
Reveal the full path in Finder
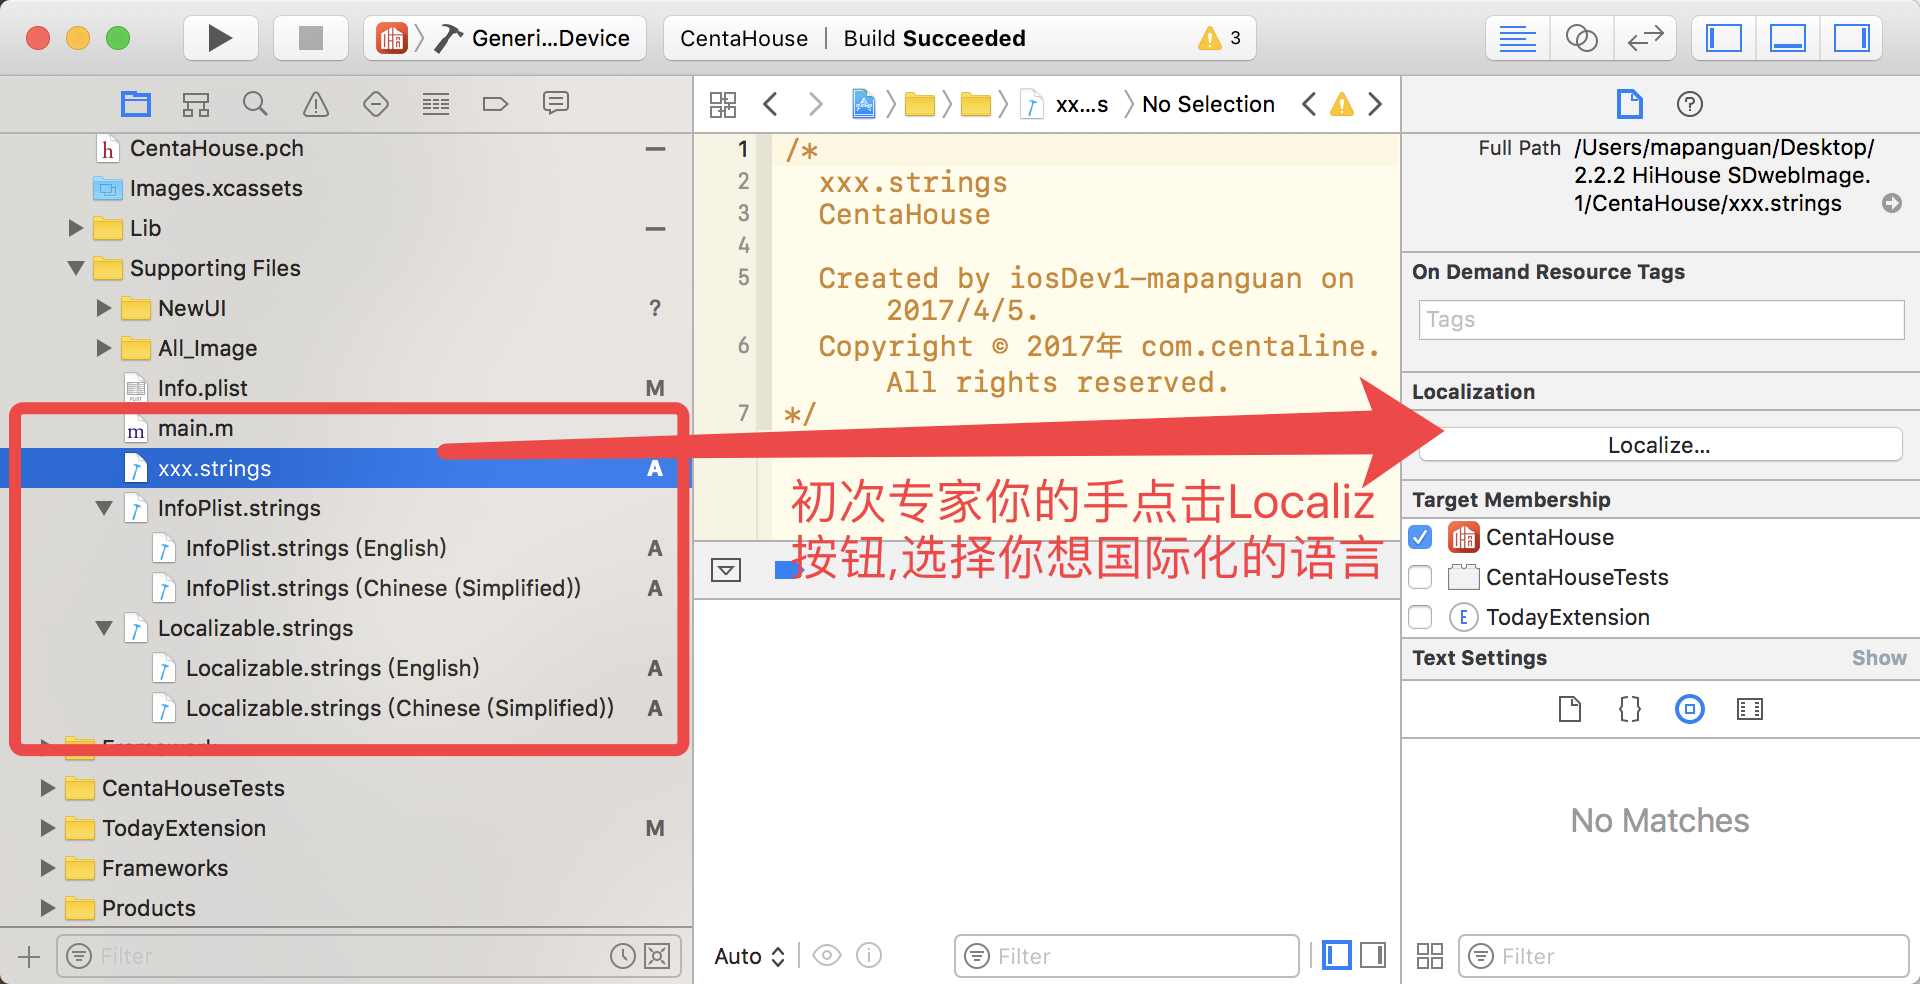[x=1892, y=203]
